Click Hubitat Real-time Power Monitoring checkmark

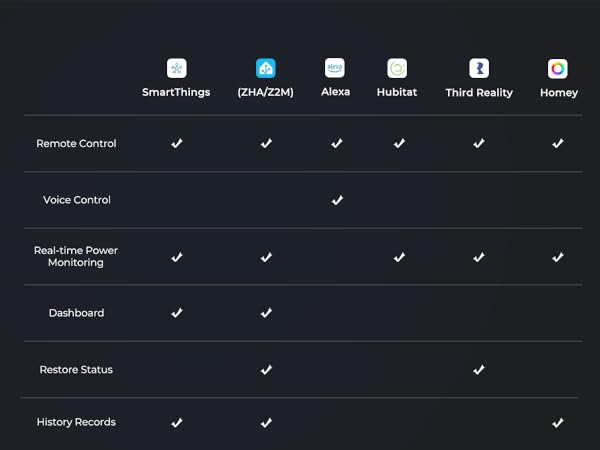tap(399, 257)
